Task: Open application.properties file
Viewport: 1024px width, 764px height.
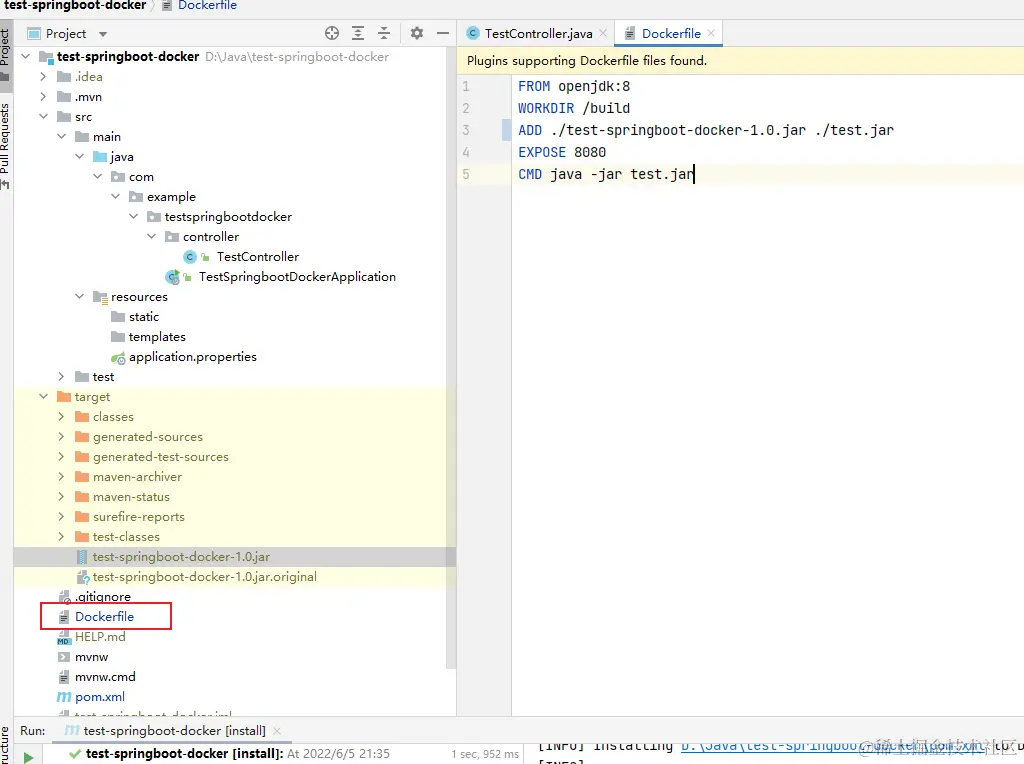Action: [193, 357]
